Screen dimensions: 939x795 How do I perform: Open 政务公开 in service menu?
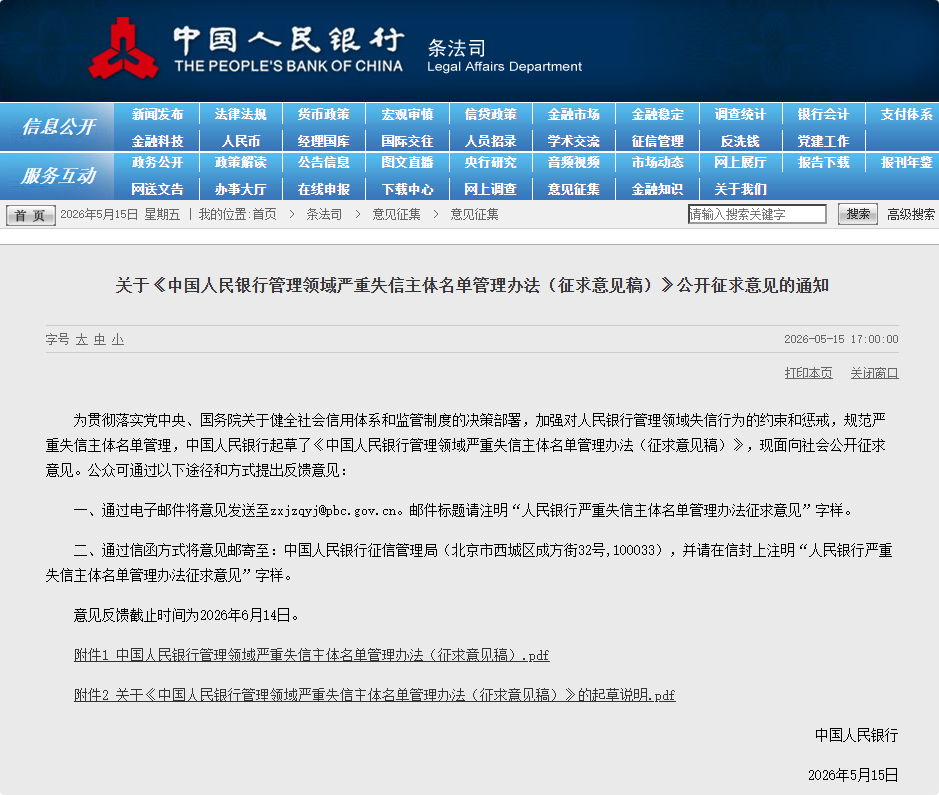point(157,162)
